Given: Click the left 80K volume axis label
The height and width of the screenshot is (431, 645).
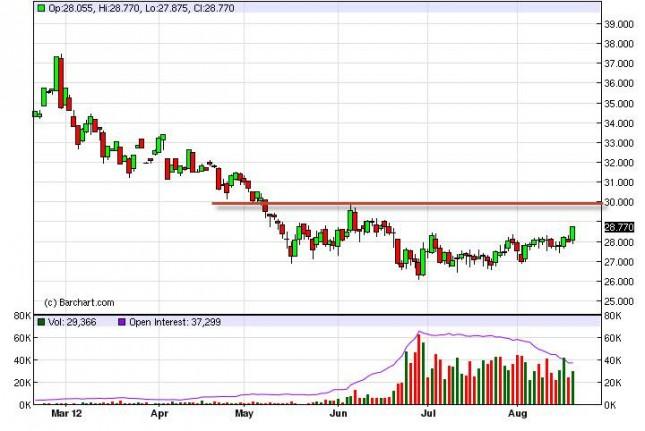Looking at the screenshot, I should click(x=22, y=316).
